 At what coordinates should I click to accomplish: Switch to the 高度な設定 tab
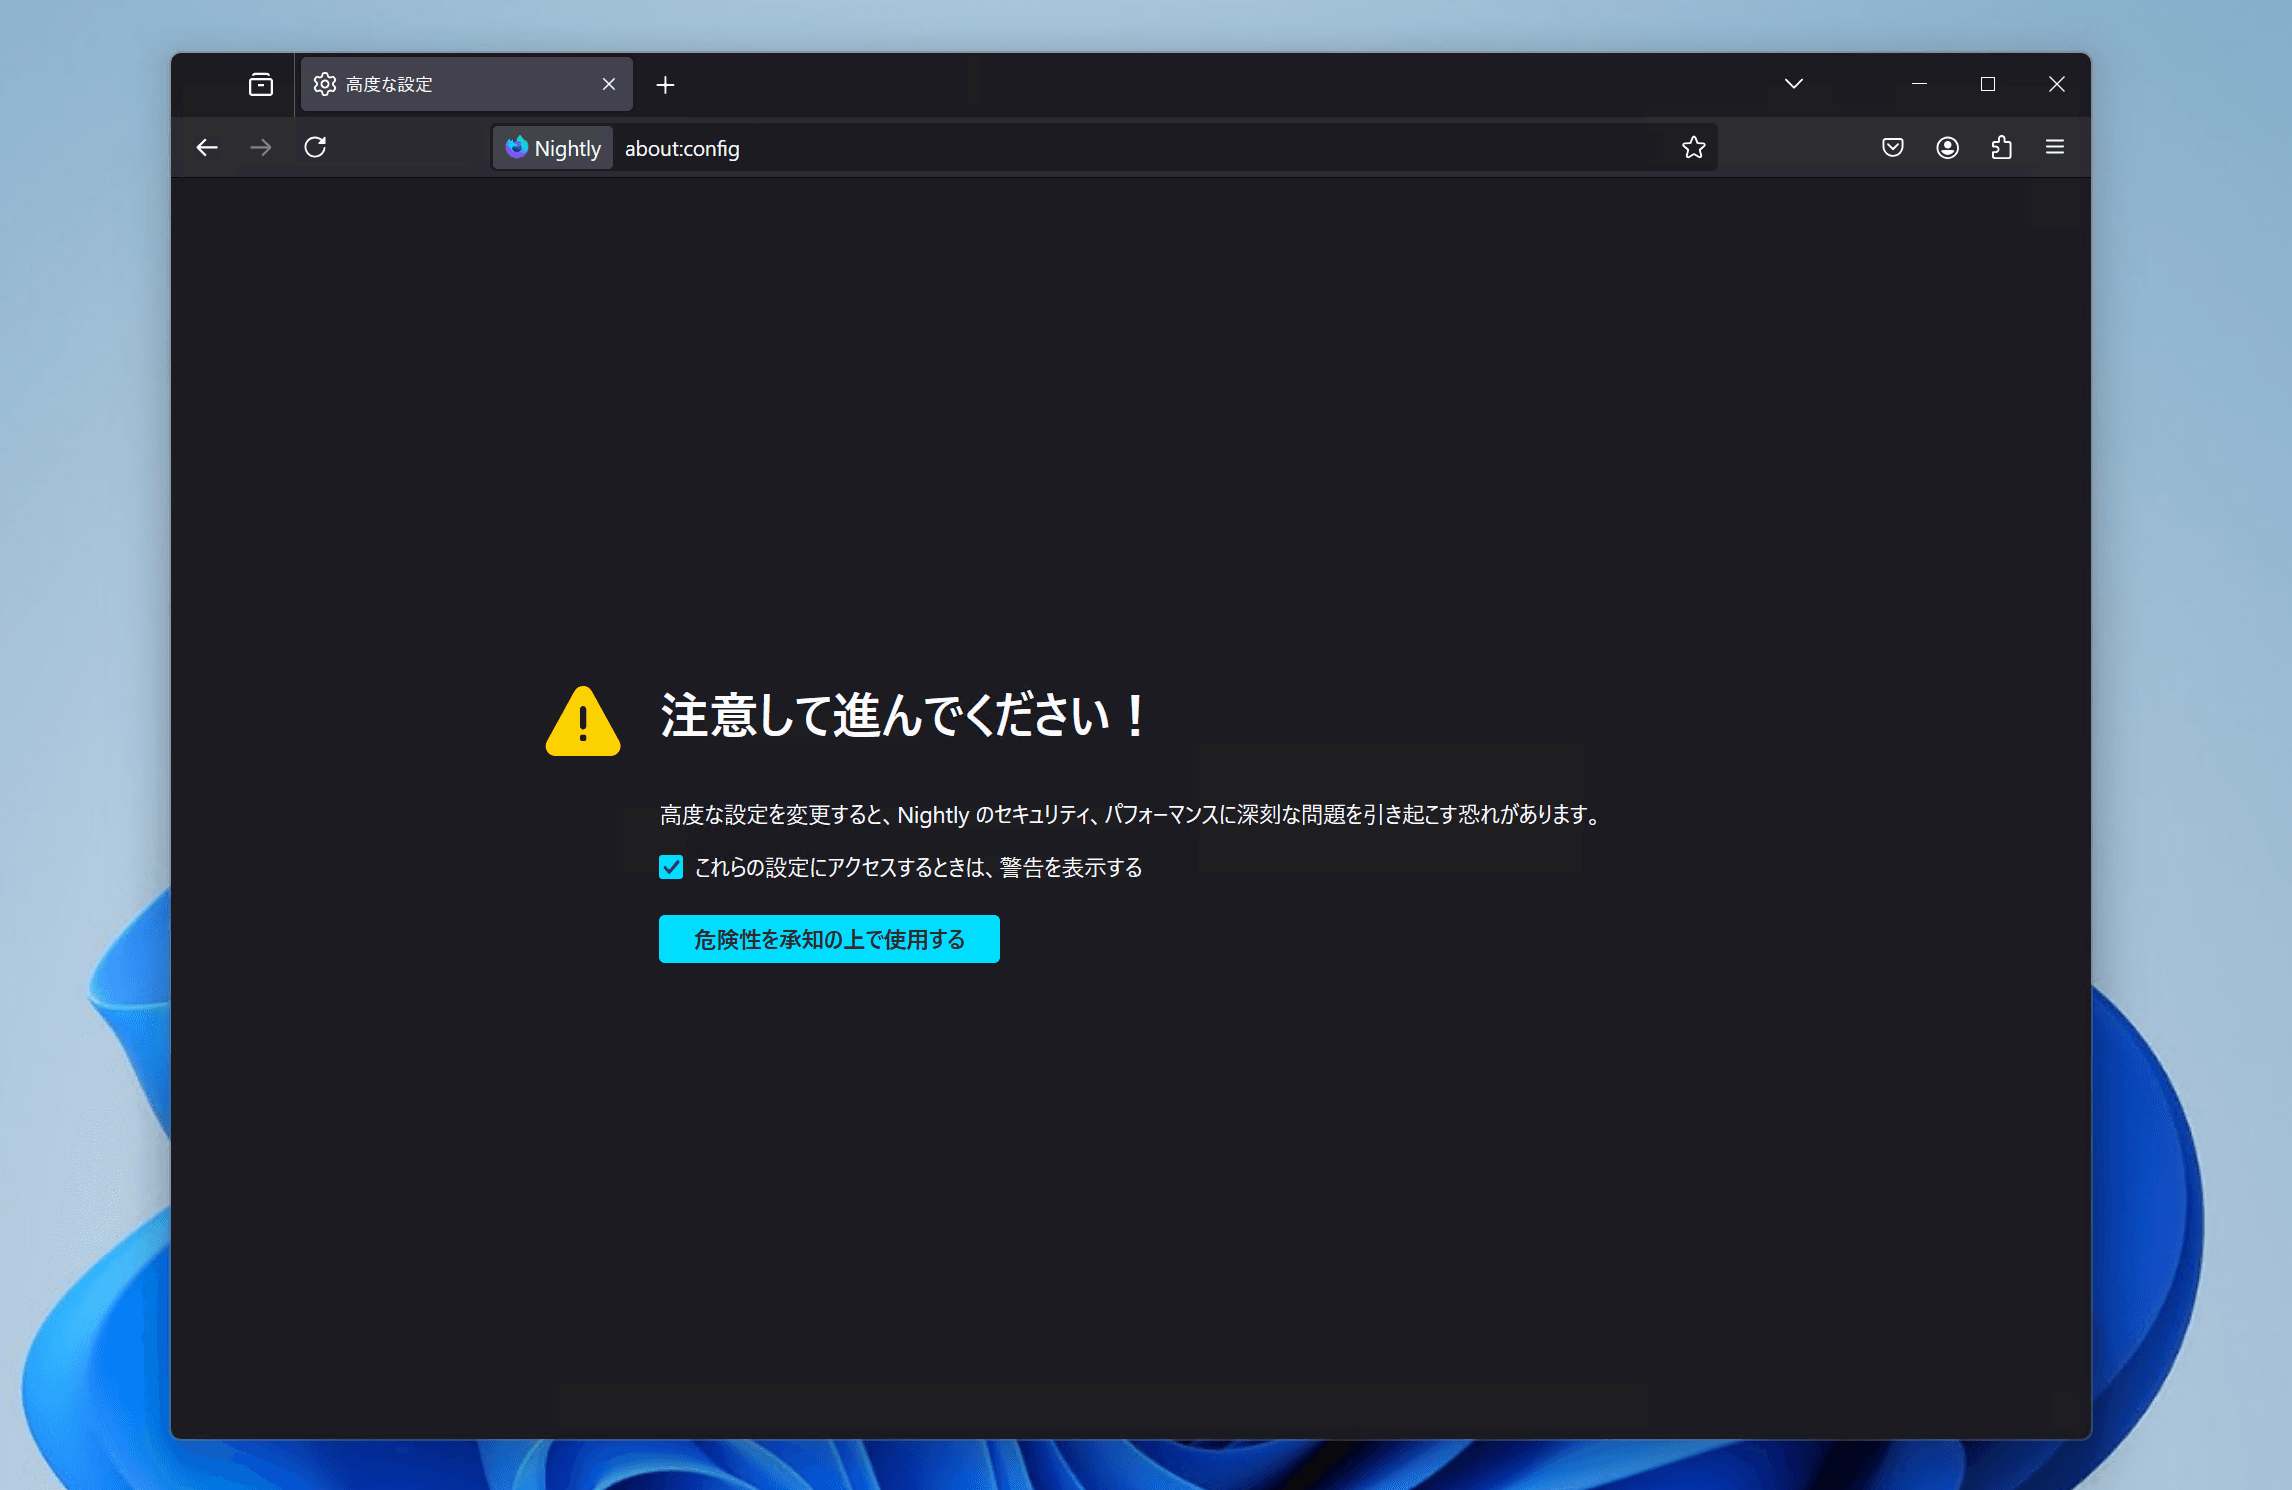[466, 85]
